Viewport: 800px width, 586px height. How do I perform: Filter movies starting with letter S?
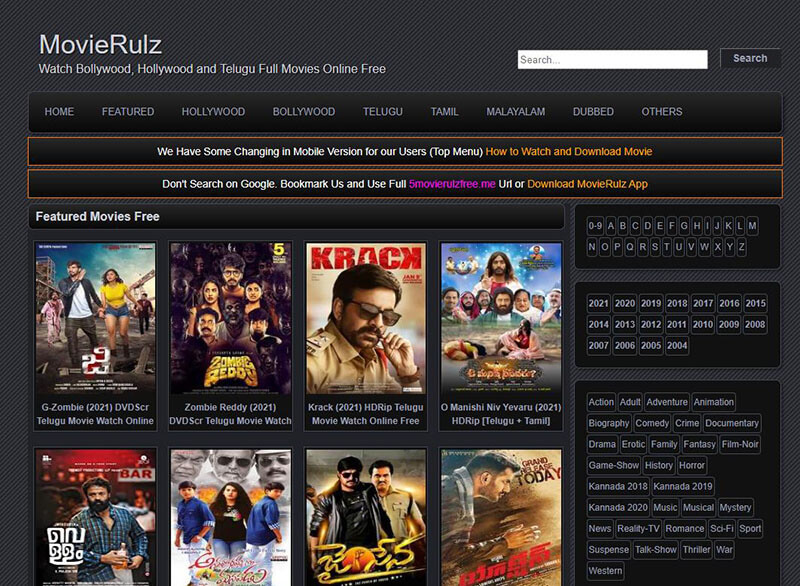point(655,247)
